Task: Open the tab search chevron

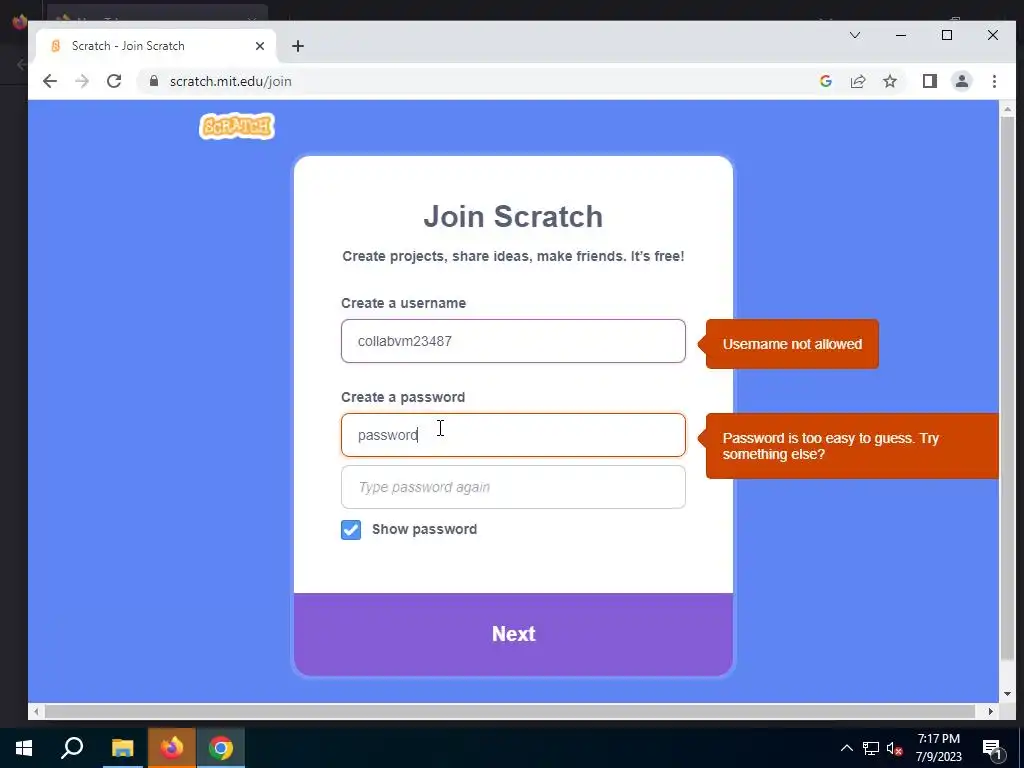Action: tap(855, 35)
